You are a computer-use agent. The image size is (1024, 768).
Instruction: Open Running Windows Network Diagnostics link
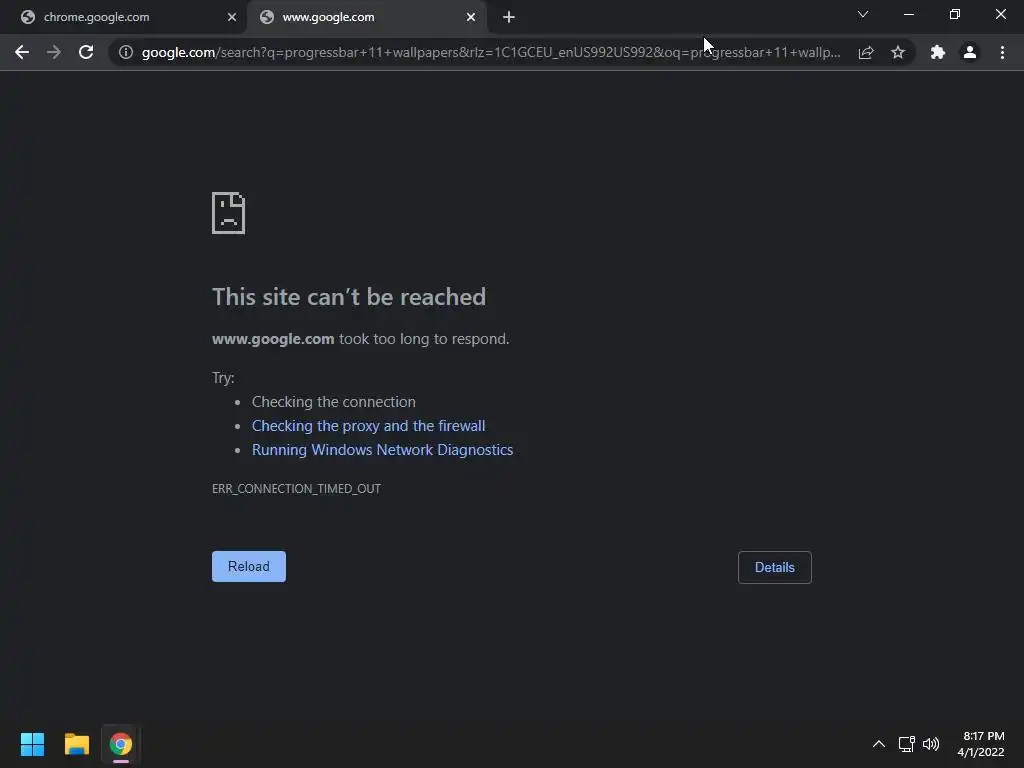[x=383, y=450]
